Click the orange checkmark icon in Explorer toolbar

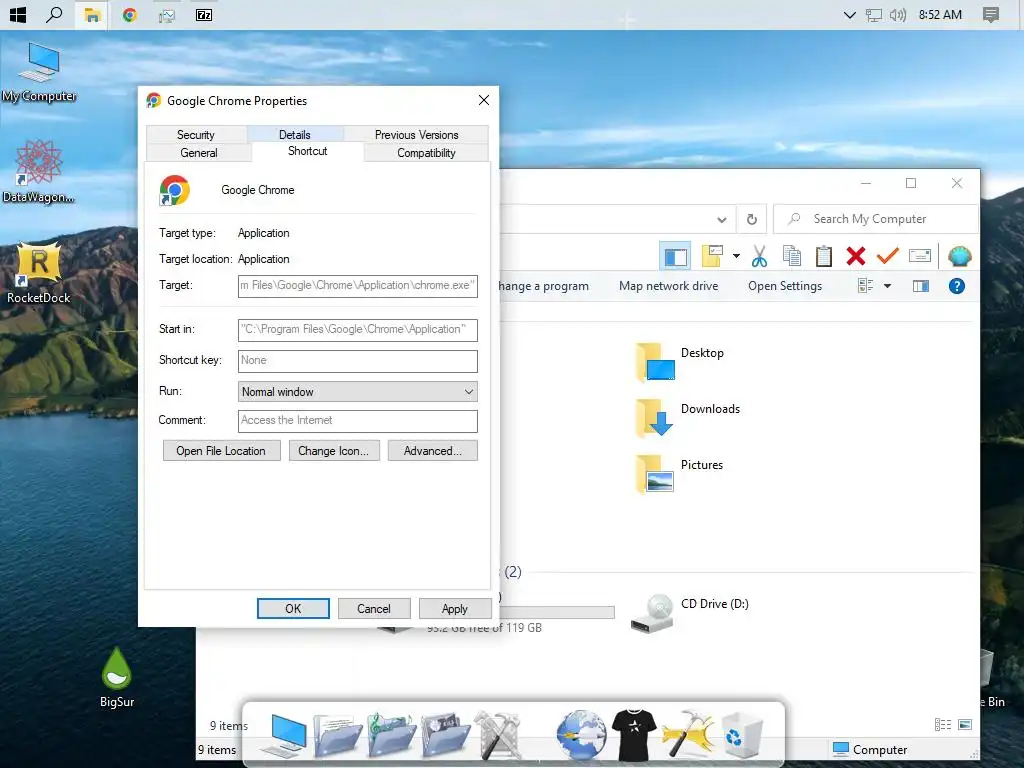[888, 256]
